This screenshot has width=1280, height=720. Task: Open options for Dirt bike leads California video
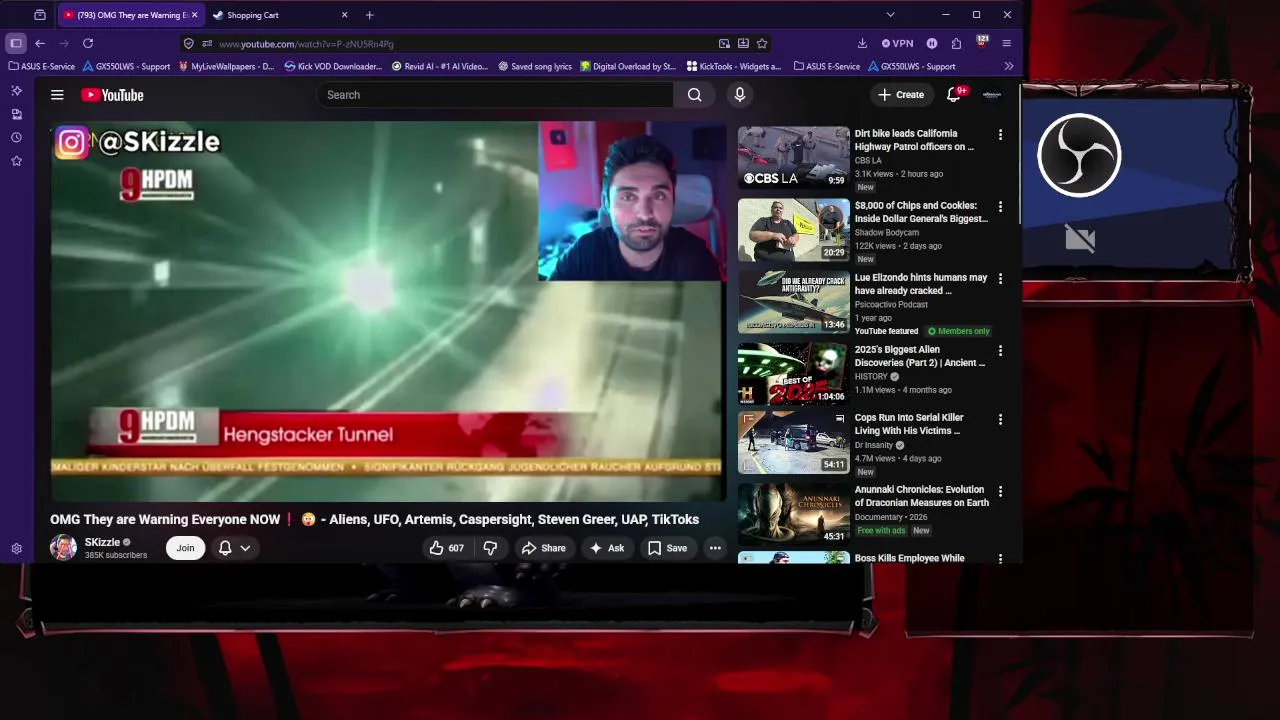click(x=1000, y=134)
